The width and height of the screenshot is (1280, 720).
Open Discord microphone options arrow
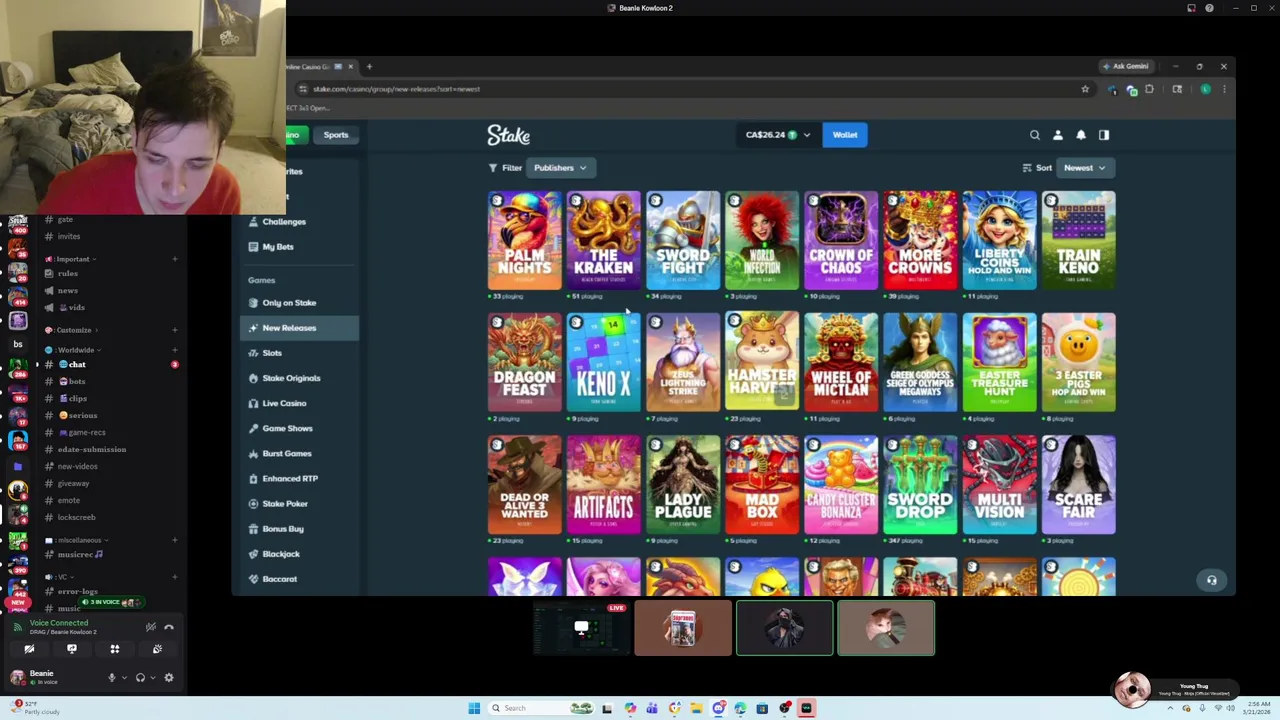pyautogui.click(x=124, y=678)
